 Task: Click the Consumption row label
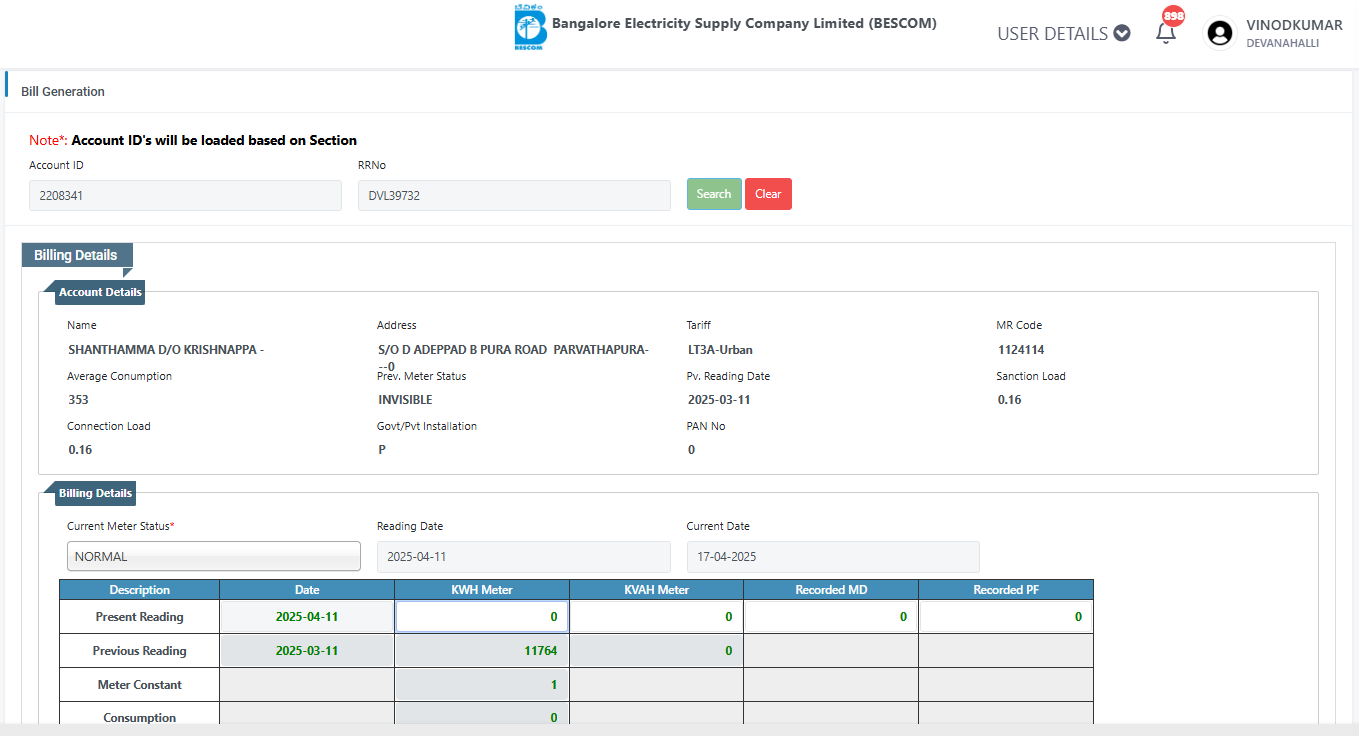point(140,718)
